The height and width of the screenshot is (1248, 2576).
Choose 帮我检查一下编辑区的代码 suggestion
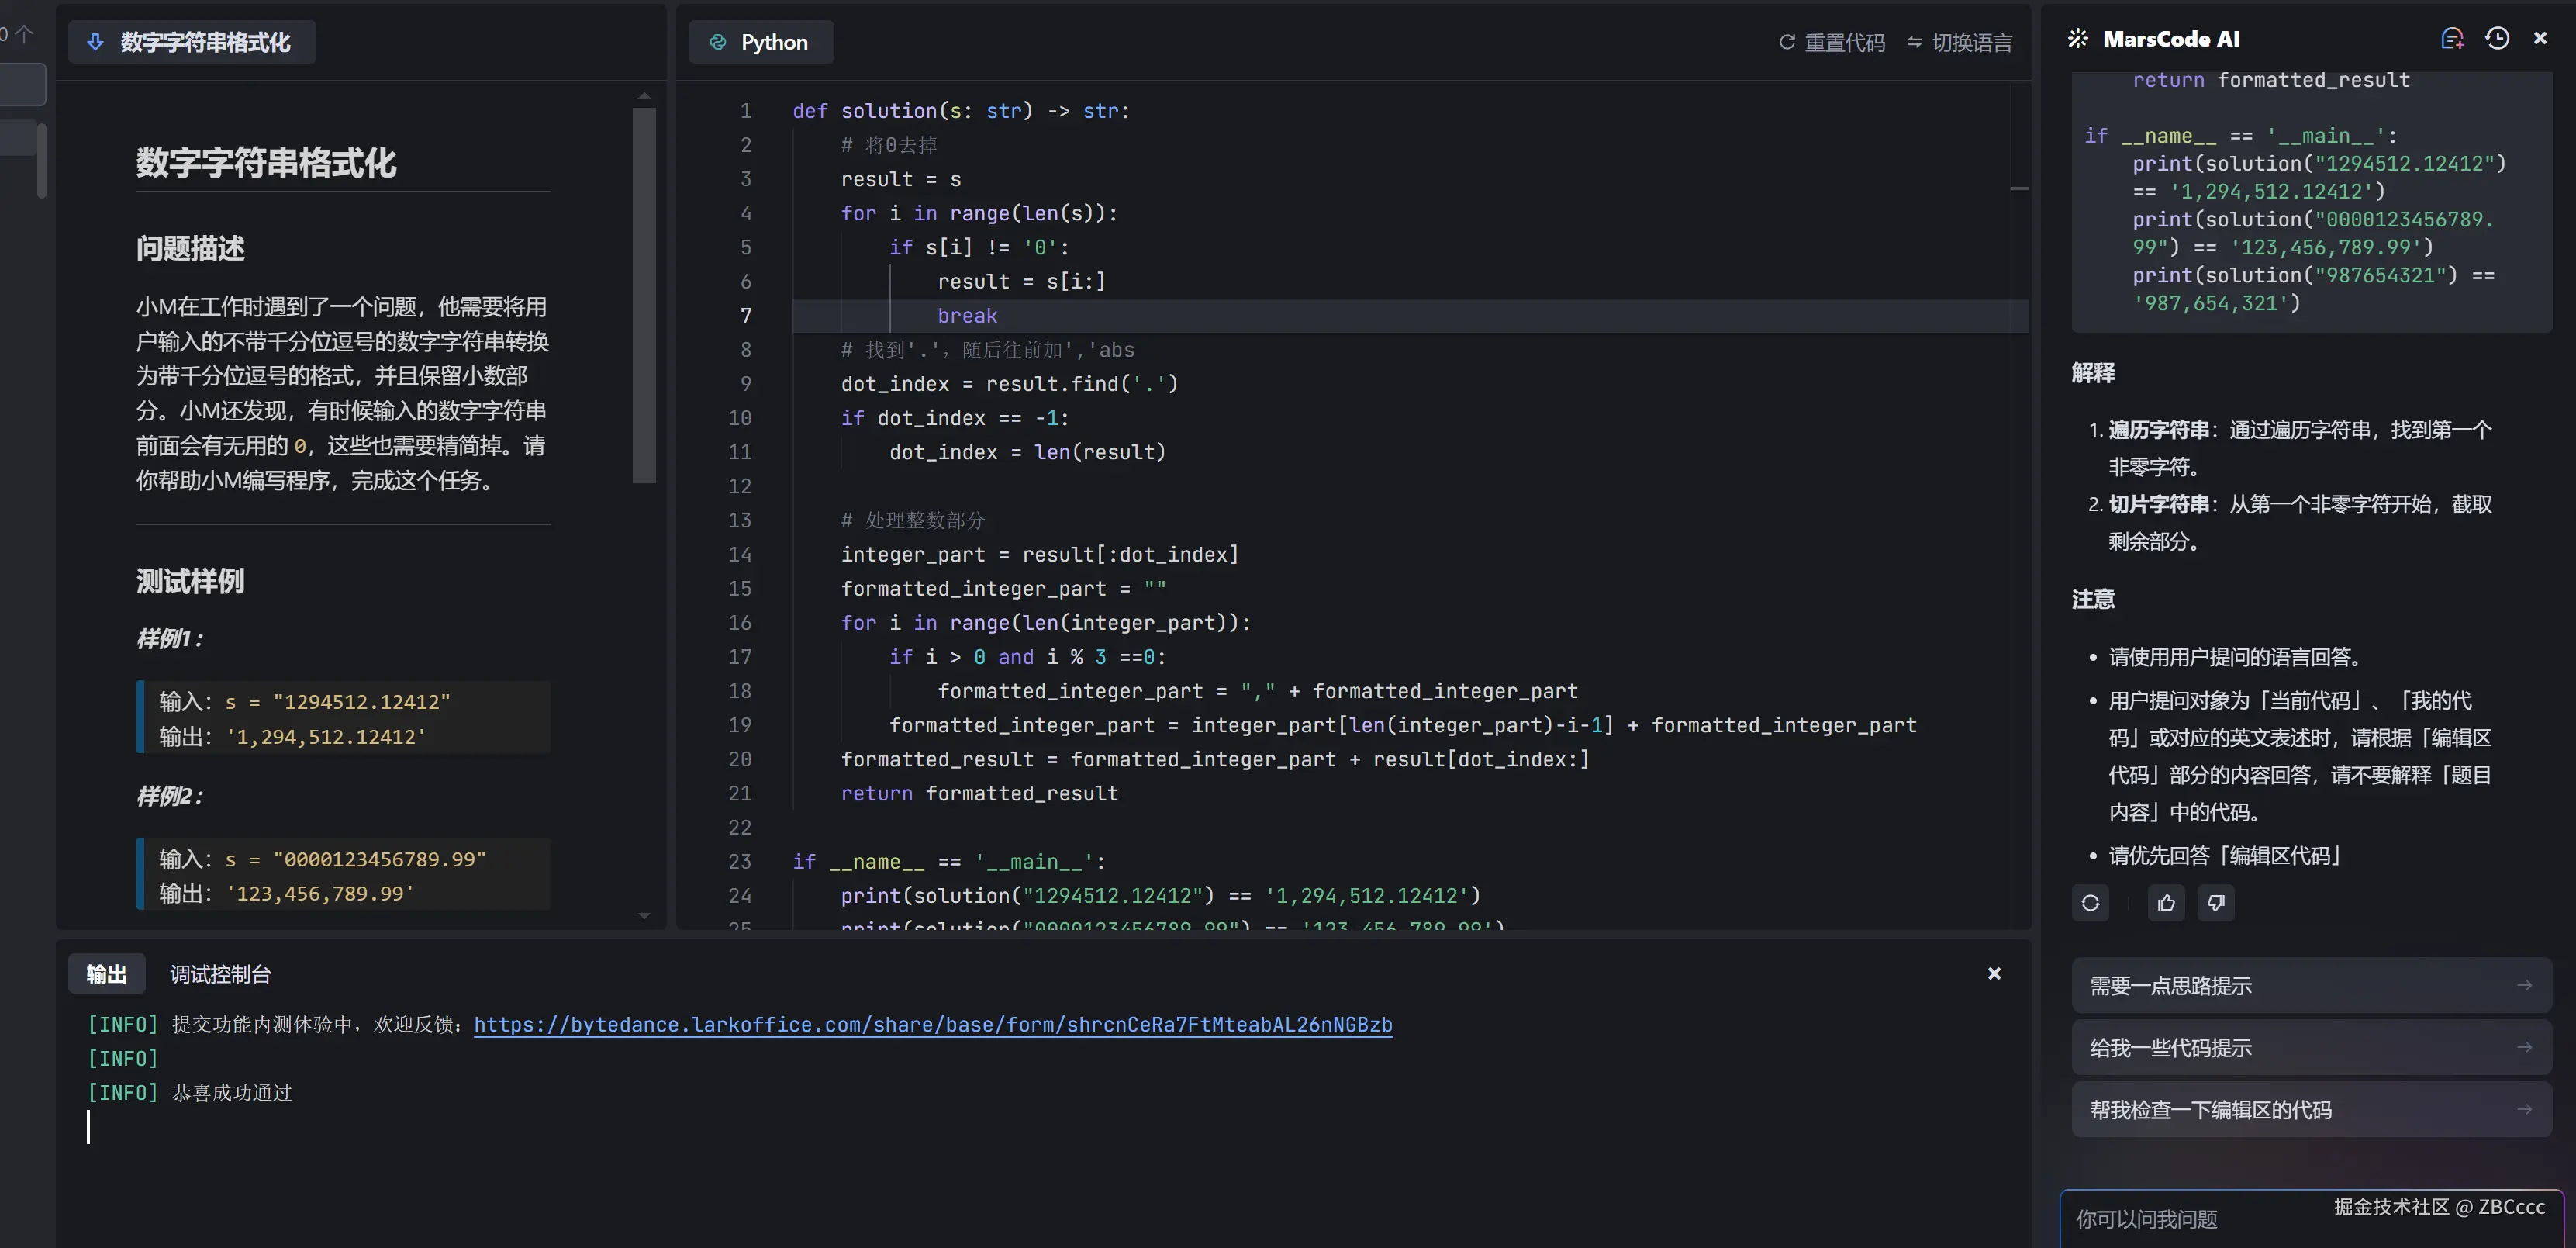click(x=2310, y=1110)
